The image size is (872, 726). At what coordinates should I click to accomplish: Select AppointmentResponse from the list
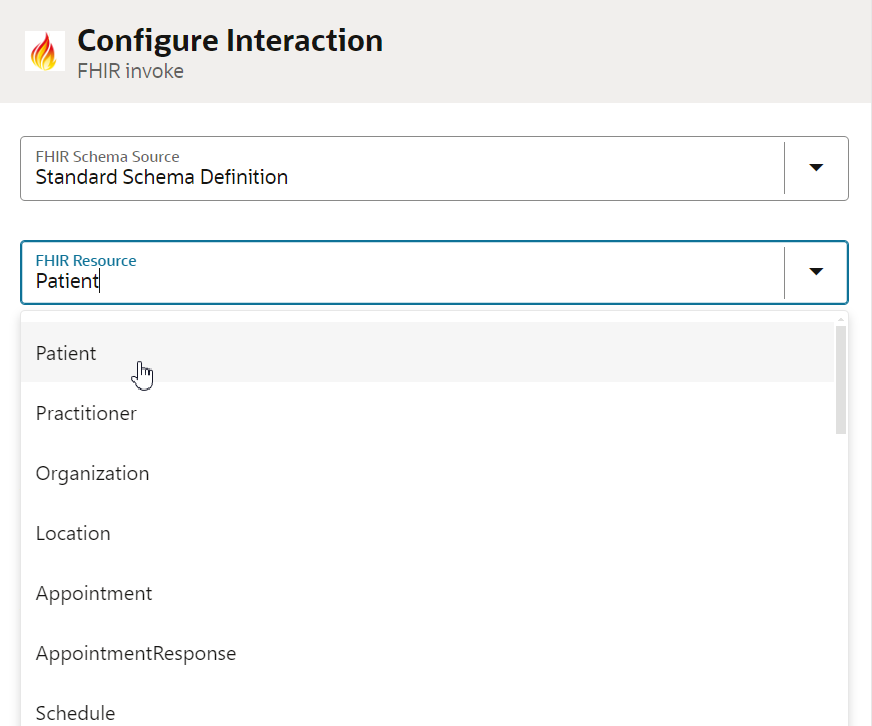pos(136,653)
